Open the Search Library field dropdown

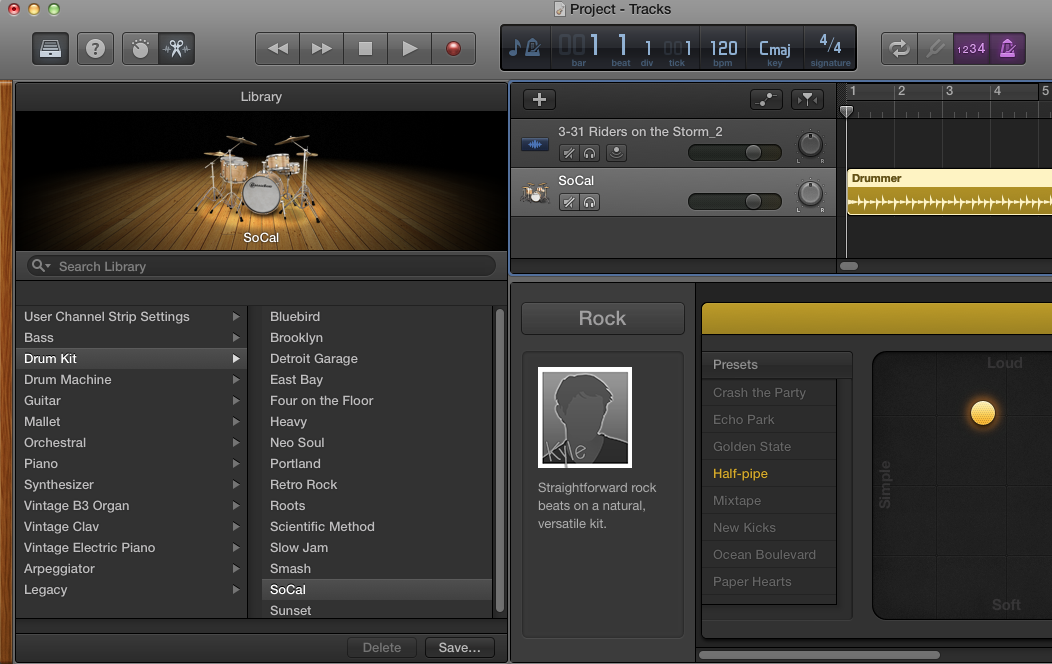(x=41, y=266)
